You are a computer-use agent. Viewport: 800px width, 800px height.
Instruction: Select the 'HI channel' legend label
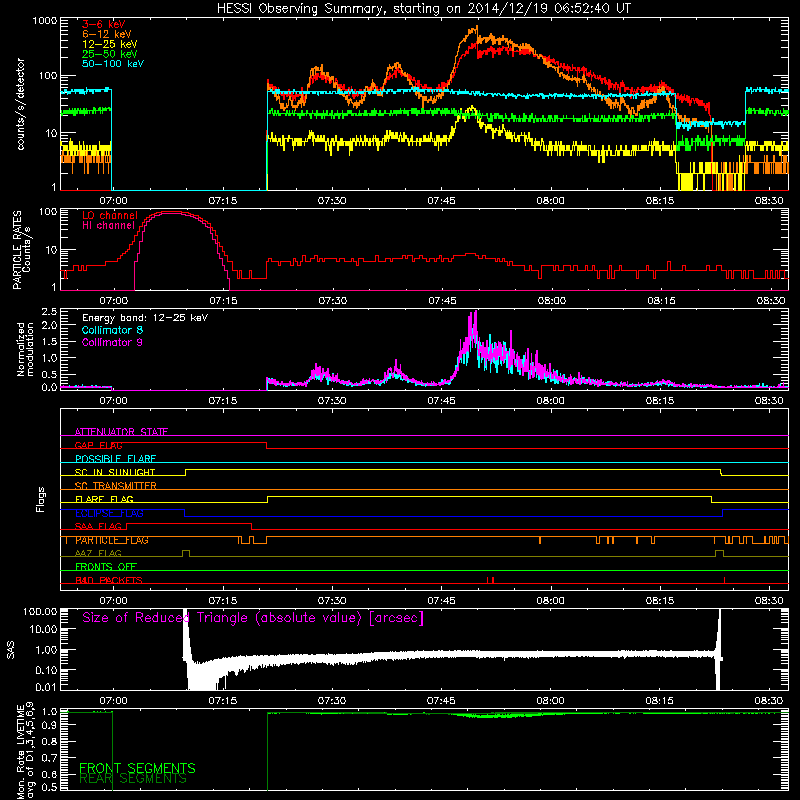pos(108,226)
